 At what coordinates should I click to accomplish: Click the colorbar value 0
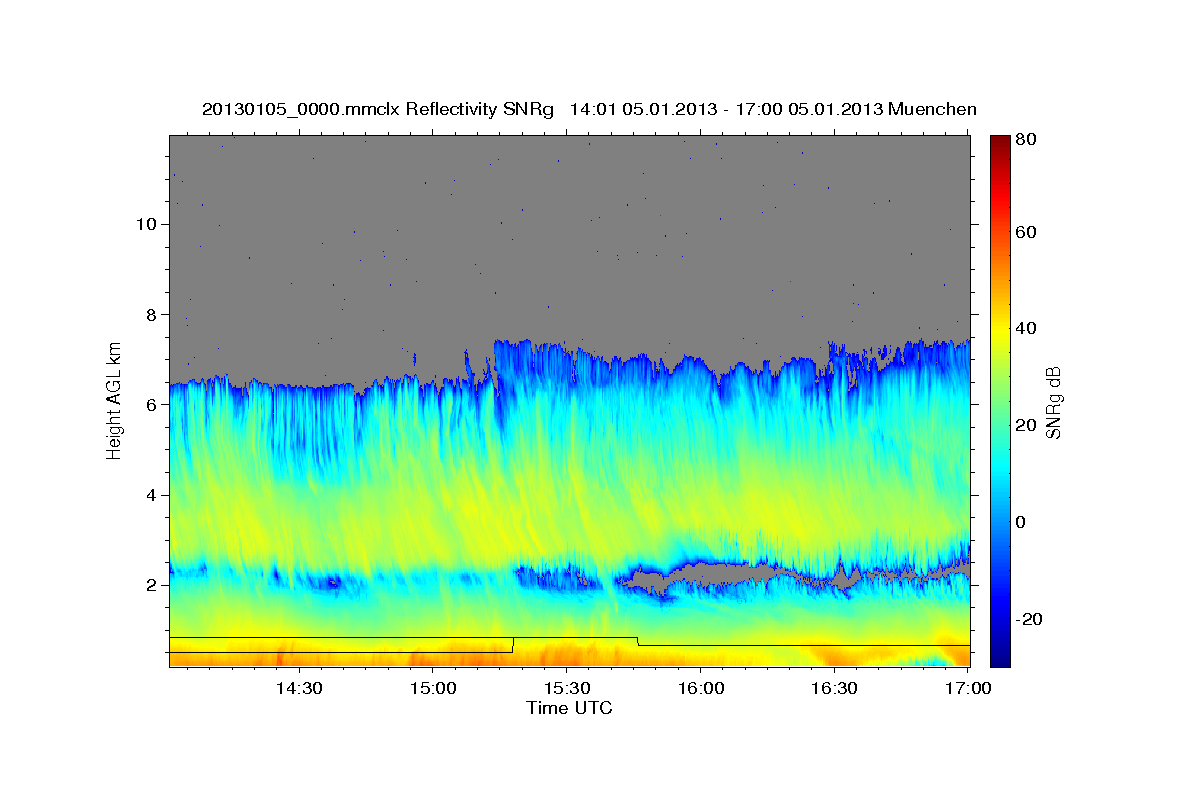coord(1023,522)
